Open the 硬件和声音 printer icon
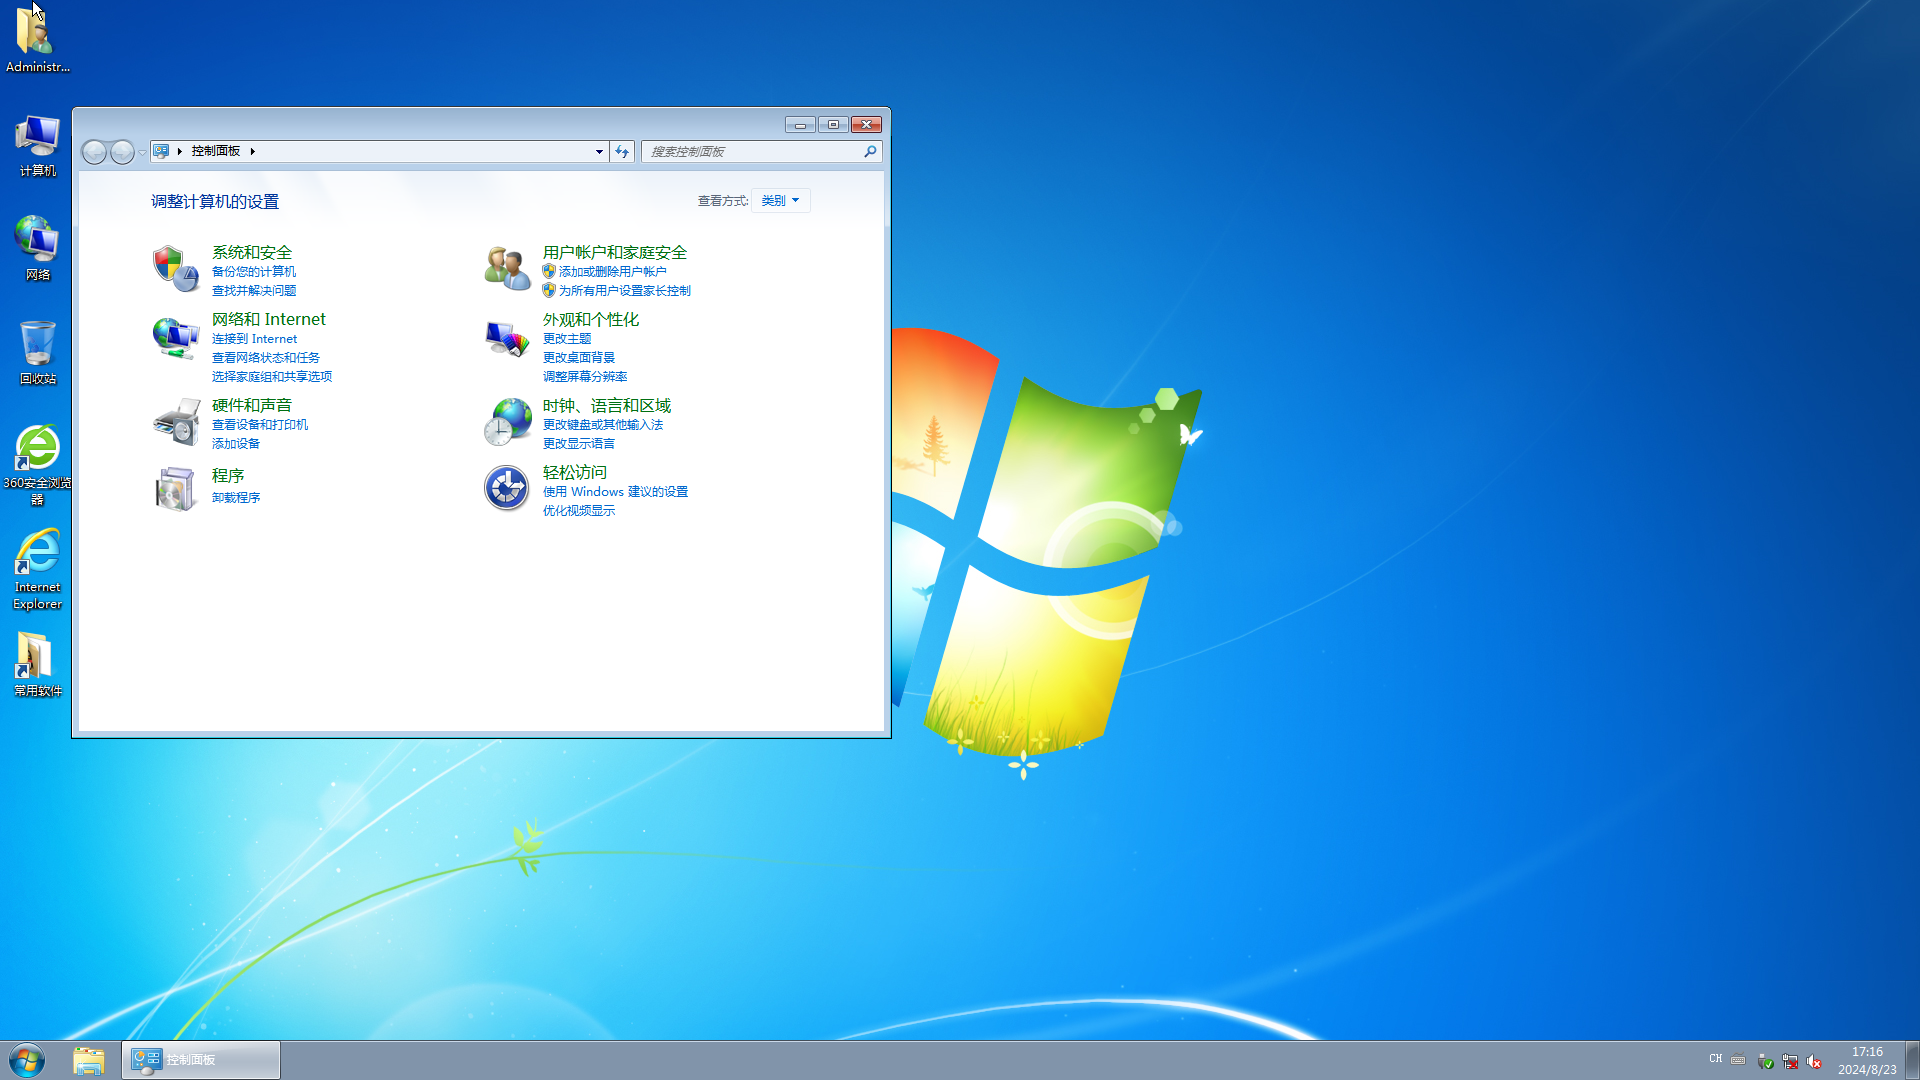The height and width of the screenshot is (1080, 1920). [176, 422]
